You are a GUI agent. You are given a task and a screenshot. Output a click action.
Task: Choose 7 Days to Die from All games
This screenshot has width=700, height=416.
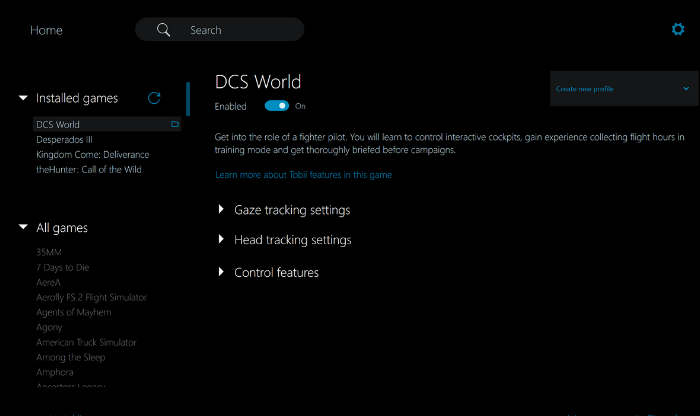[62, 267]
